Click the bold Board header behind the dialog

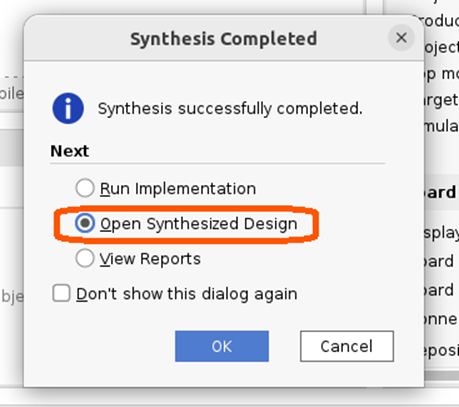(441, 193)
